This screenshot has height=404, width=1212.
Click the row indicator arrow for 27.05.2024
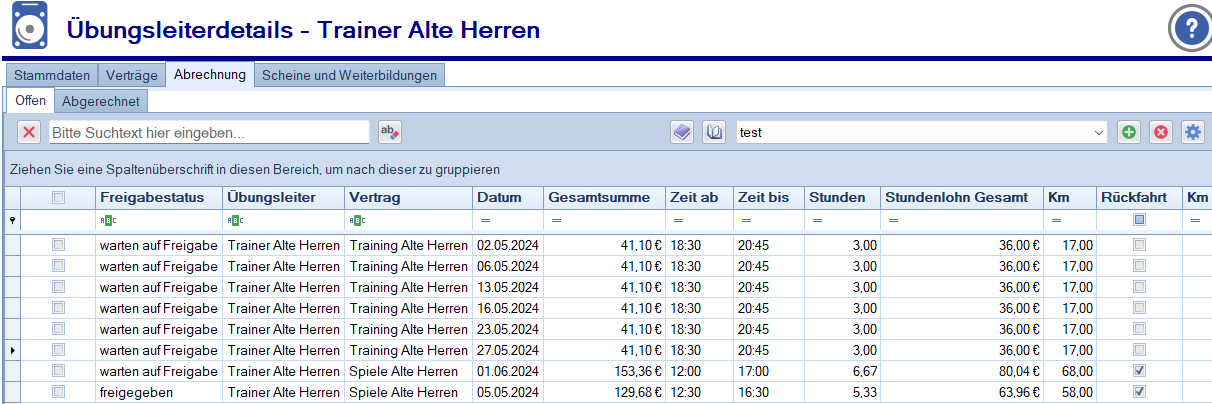(12, 350)
